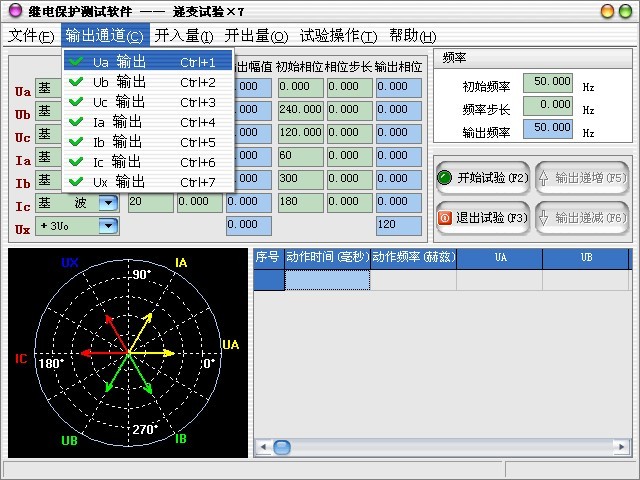Screen dimensions: 640x480
Task: Open the Uc waveform type combo box
Action: click(x=49, y=134)
